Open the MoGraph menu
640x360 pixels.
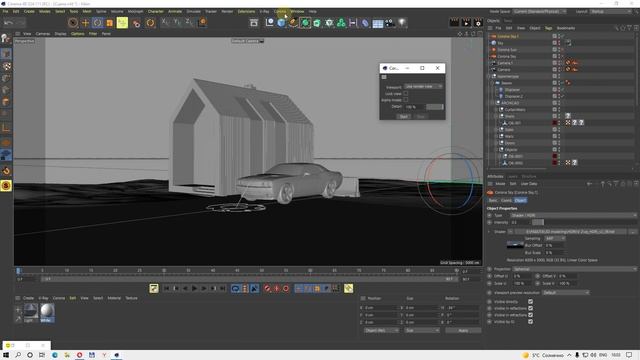point(136,11)
